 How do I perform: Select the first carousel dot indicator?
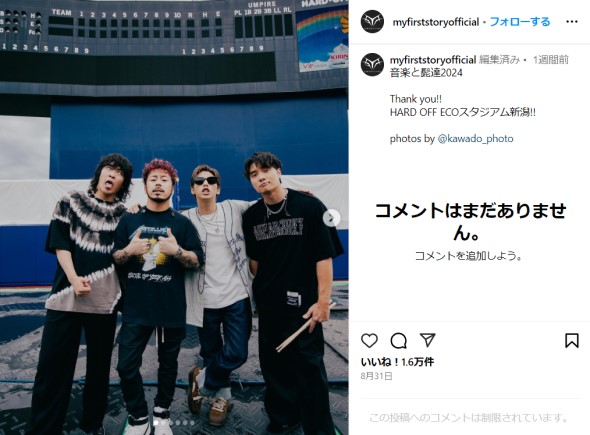156,423
